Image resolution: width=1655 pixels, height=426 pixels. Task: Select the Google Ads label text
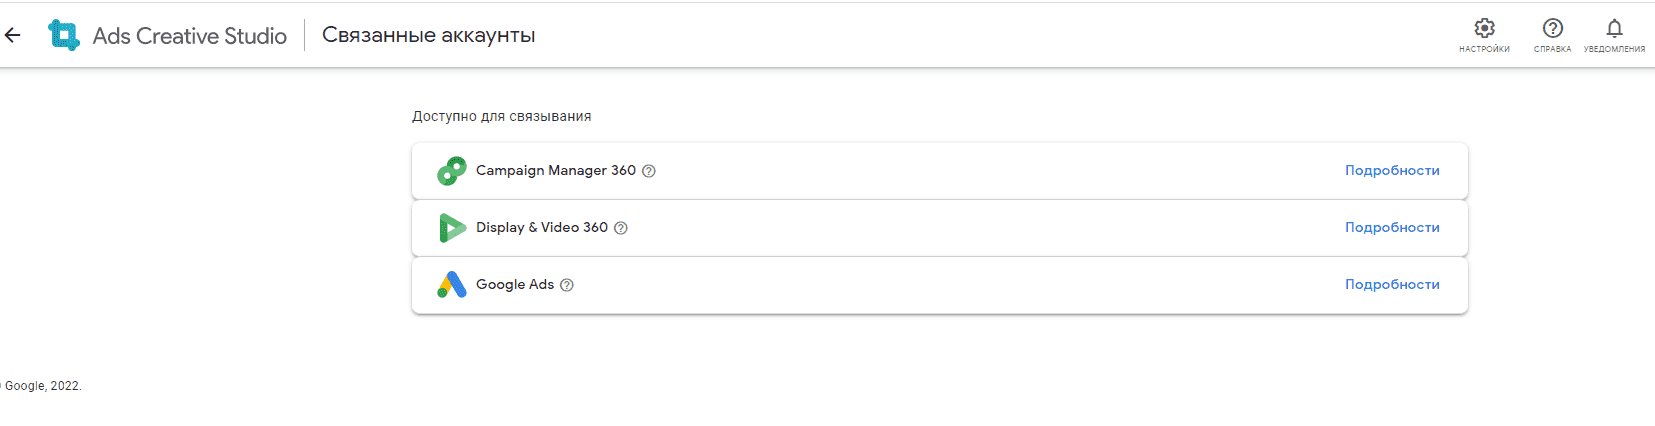point(515,285)
